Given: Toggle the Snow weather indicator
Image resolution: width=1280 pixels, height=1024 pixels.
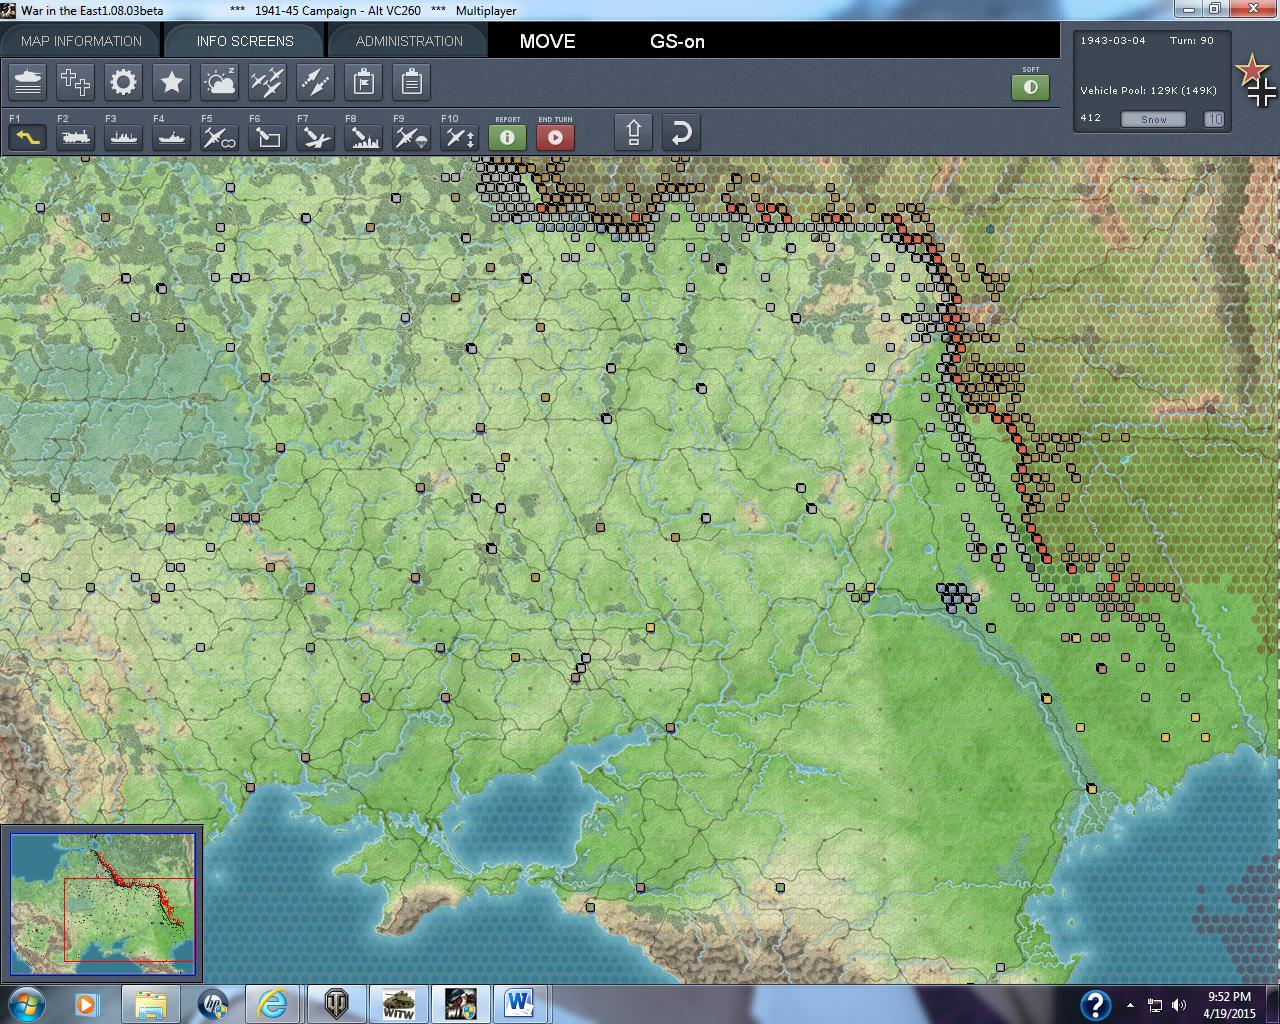Looking at the screenshot, I should (1153, 119).
